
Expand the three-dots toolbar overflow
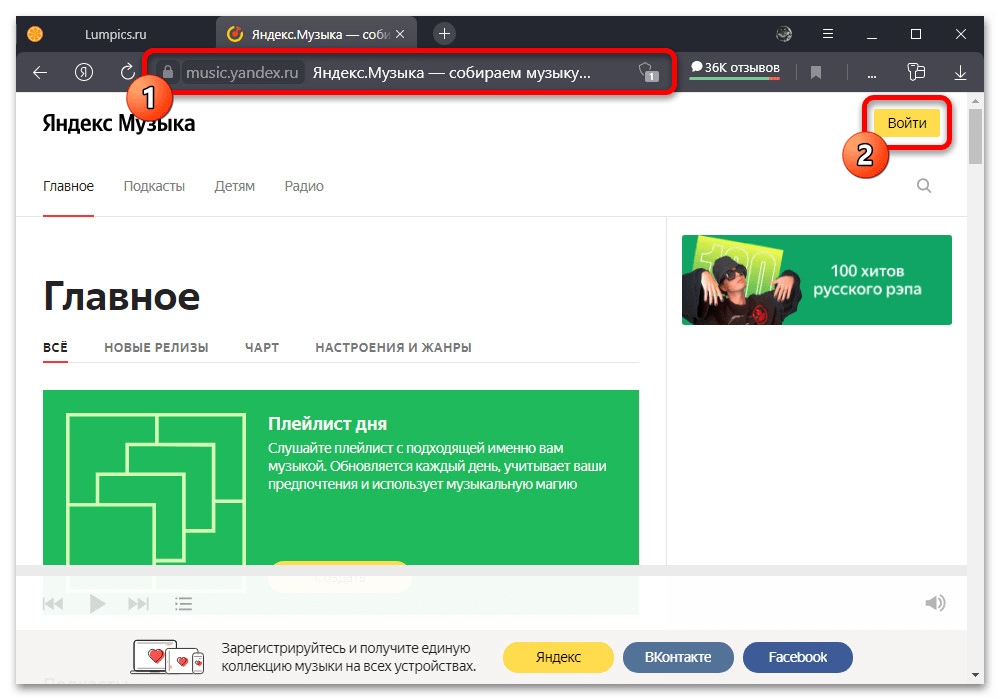click(872, 72)
